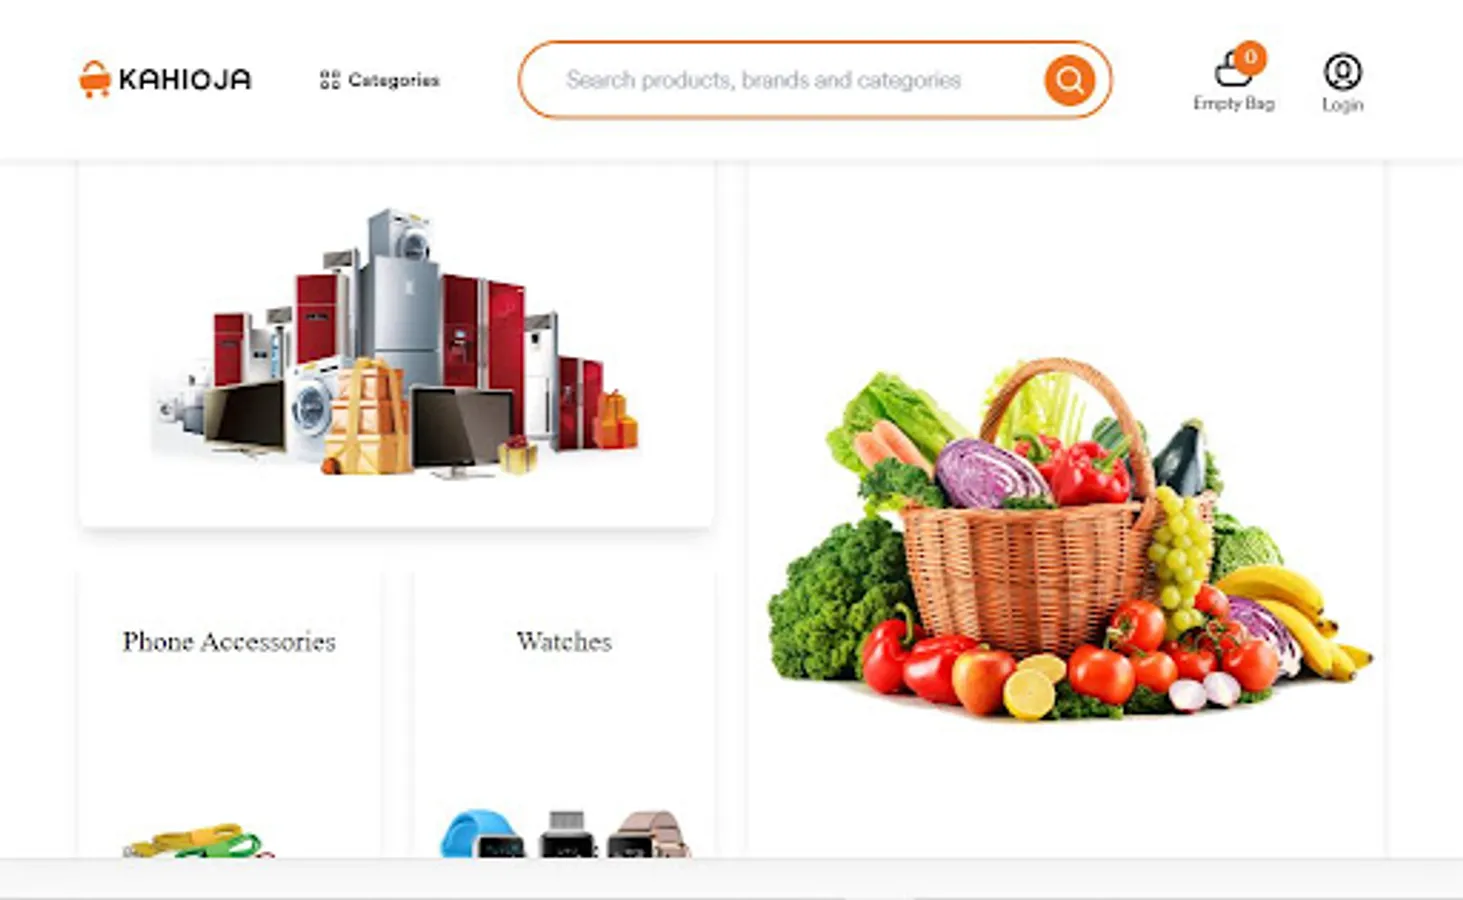The width and height of the screenshot is (1463, 900).
Task: Click the Kahioja shopping basket logo icon
Action: click(94, 79)
